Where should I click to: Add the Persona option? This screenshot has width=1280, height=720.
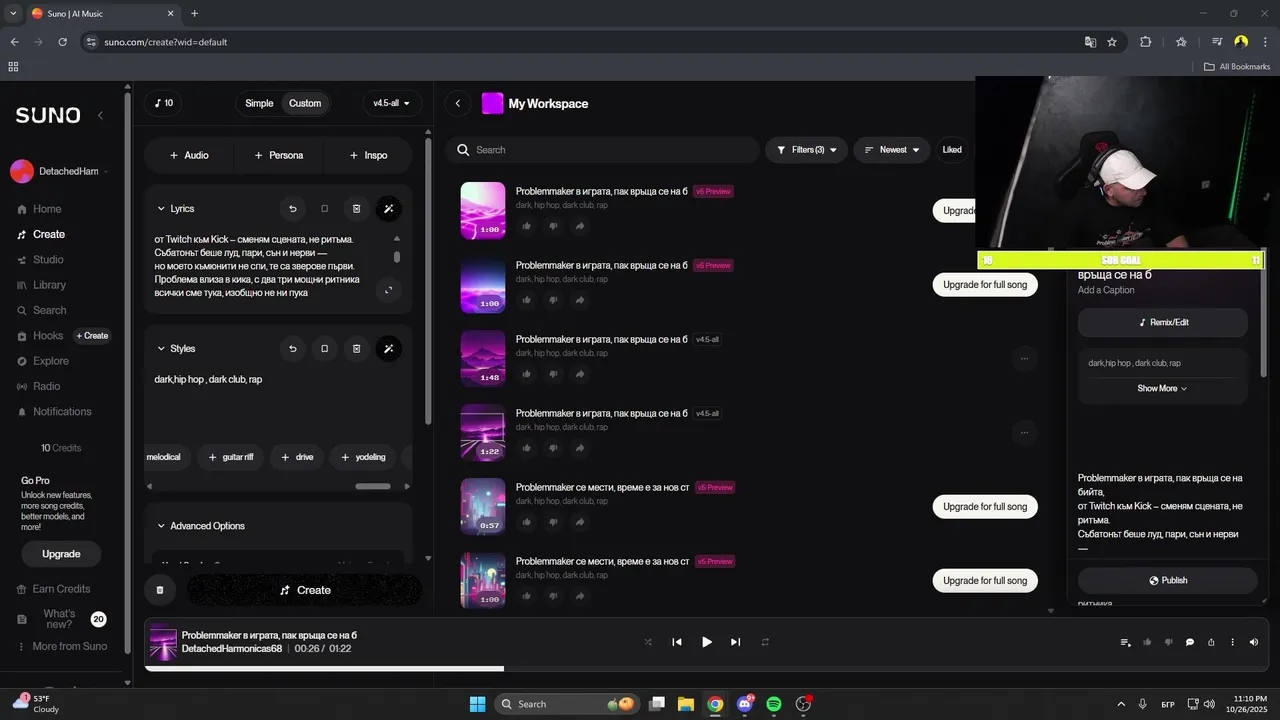click(278, 155)
